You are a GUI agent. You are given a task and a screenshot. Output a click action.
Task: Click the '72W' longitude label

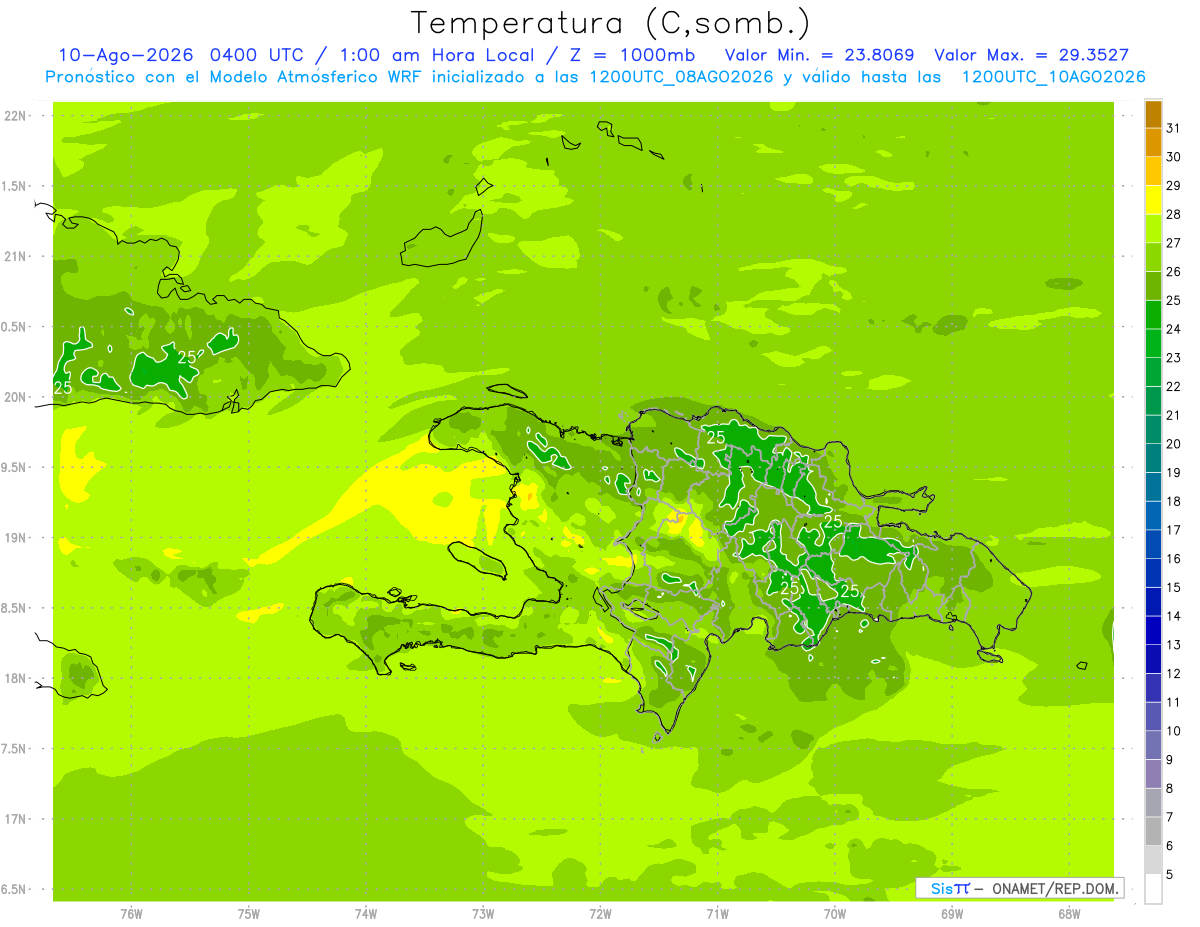600,915
